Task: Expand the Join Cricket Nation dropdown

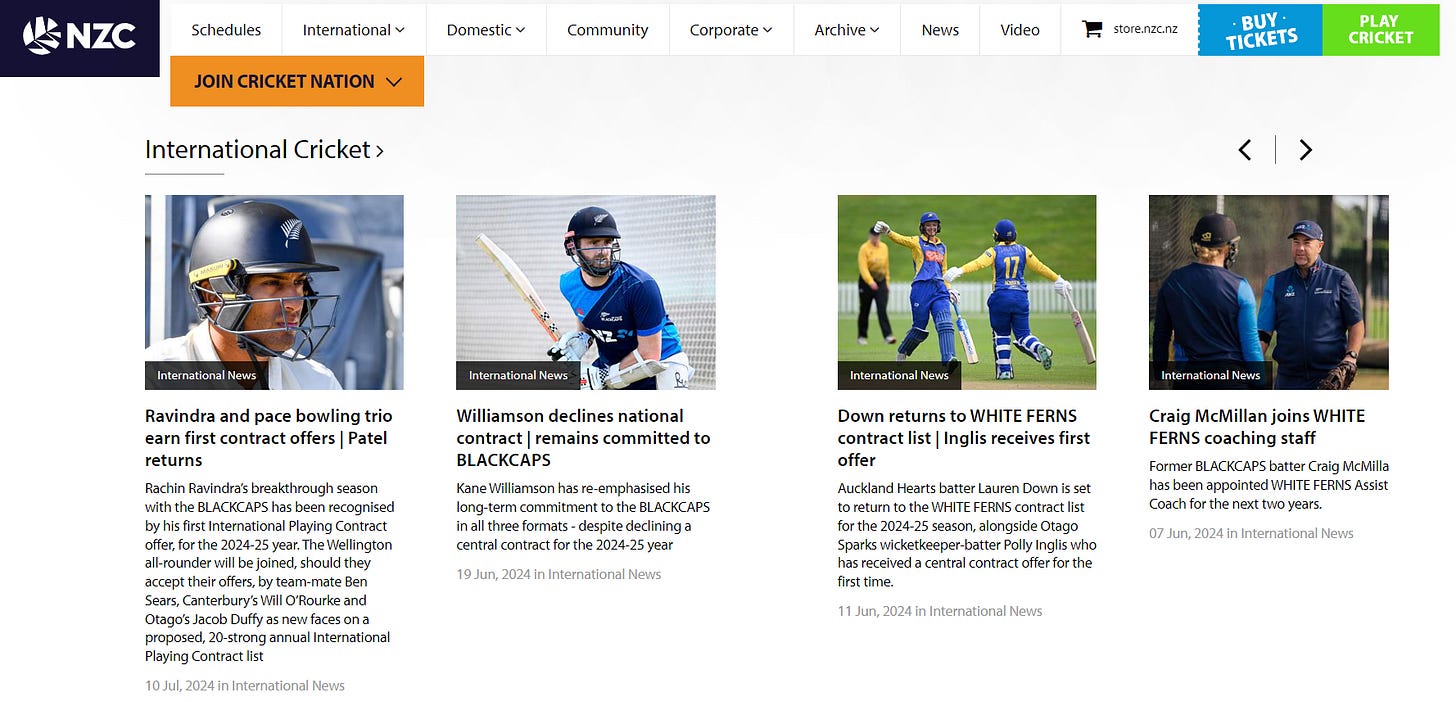Action: click(297, 81)
